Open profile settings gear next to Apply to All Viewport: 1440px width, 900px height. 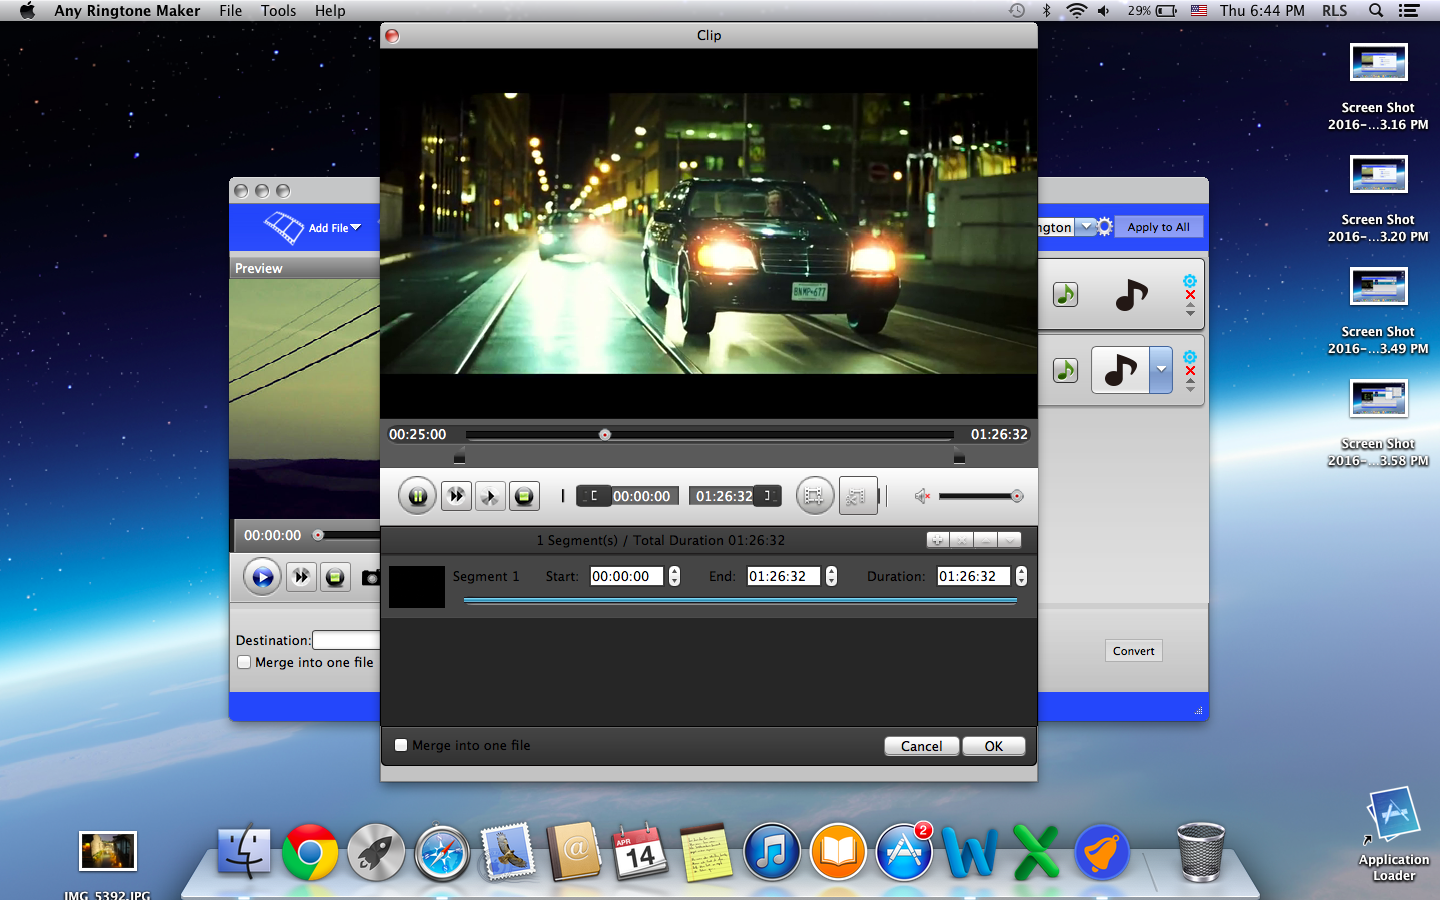click(1105, 227)
